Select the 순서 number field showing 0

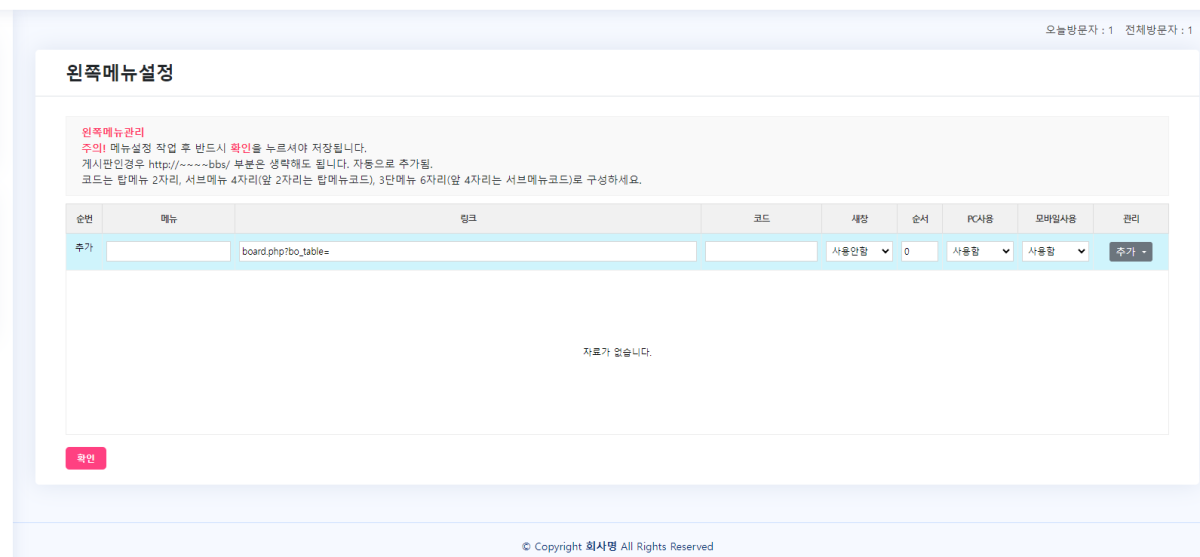point(918,252)
